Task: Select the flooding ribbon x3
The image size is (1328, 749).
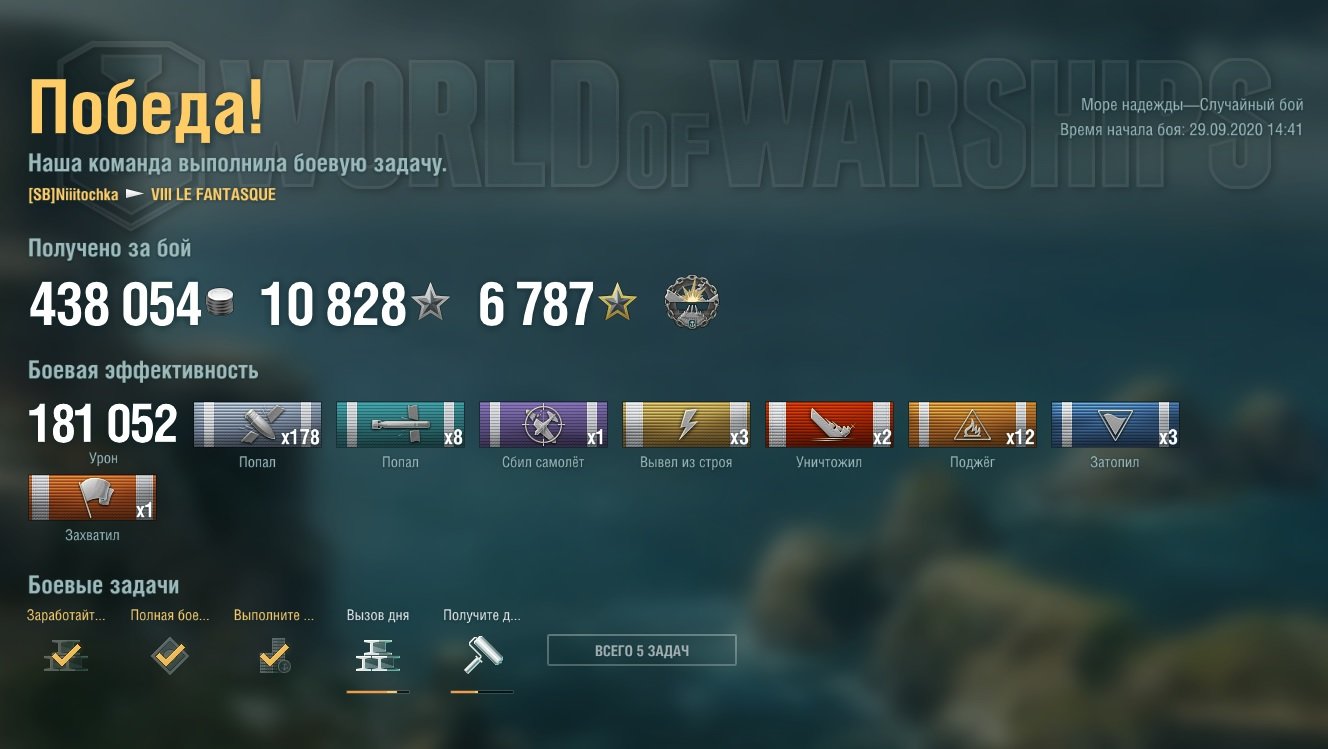Action: 1115,425
